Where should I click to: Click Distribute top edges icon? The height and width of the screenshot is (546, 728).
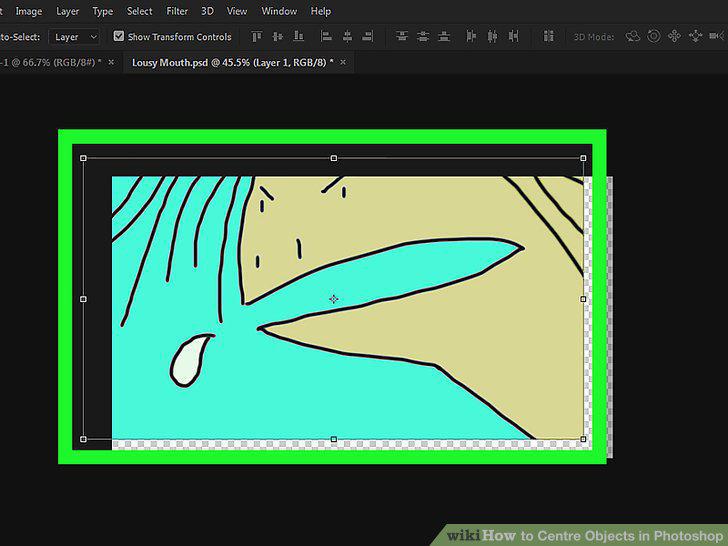click(402, 36)
